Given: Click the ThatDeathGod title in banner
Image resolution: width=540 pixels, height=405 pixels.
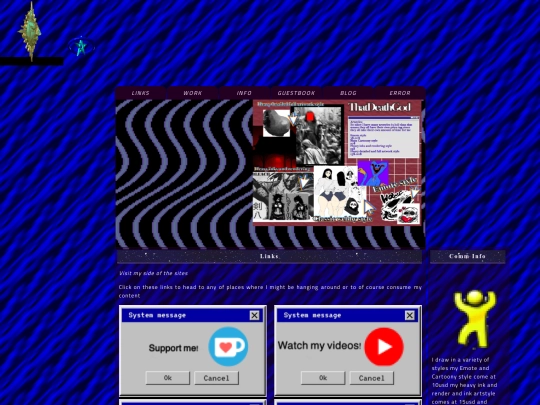Looking at the screenshot, I should click(x=380, y=107).
